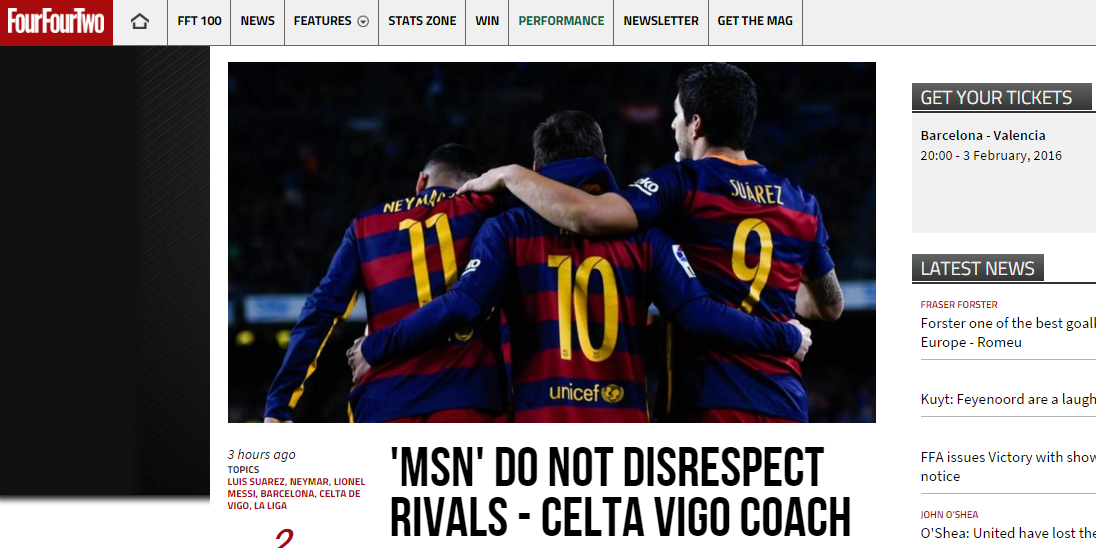Open the Fraser Forster tag

(x=958, y=305)
